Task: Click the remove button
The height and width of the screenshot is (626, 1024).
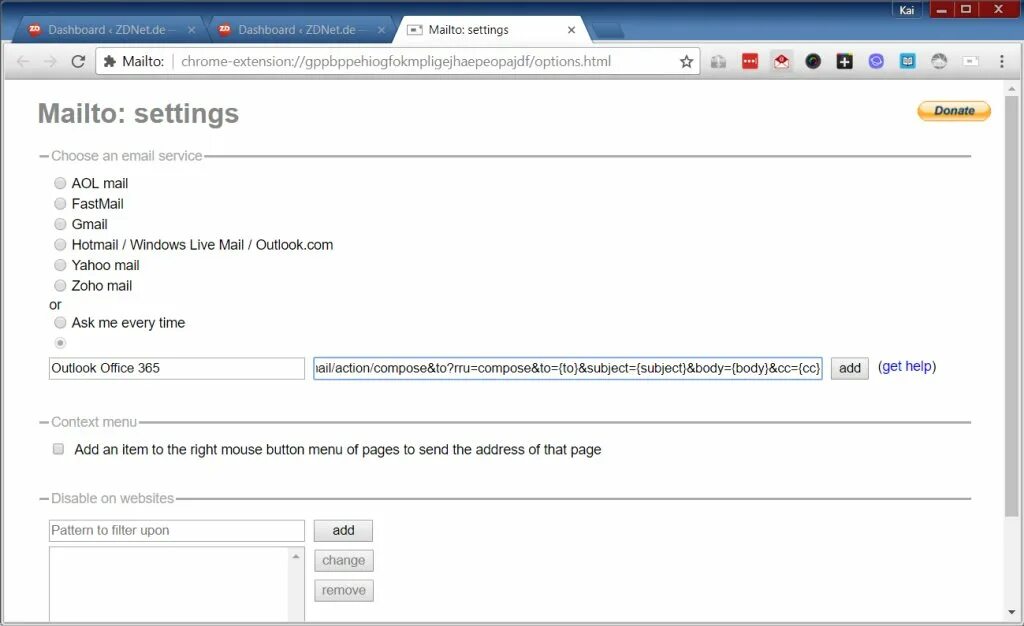Action: (344, 591)
